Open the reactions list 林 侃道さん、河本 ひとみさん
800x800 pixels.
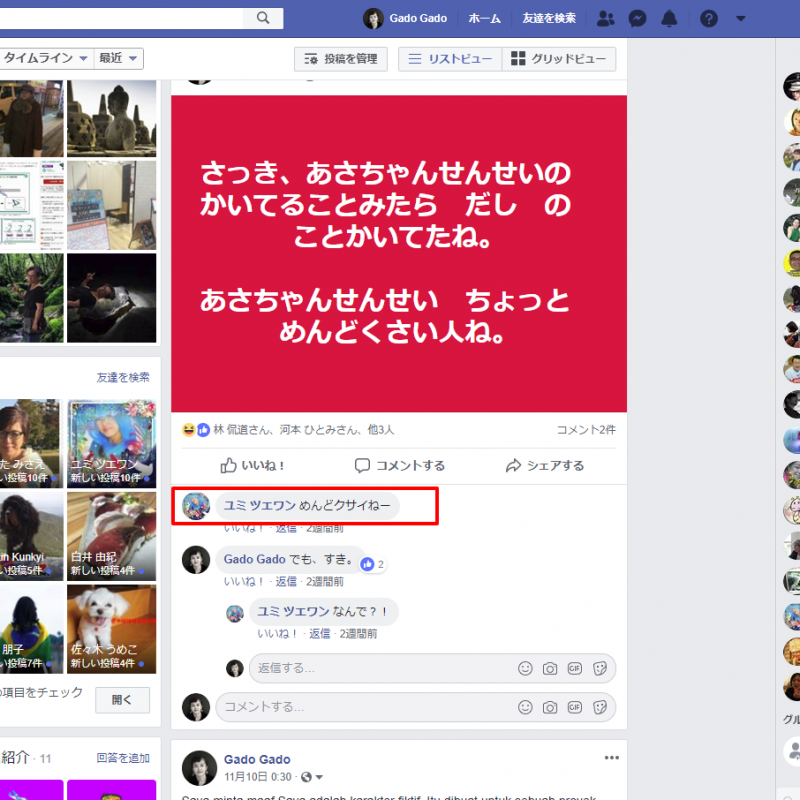(x=303, y=430)
